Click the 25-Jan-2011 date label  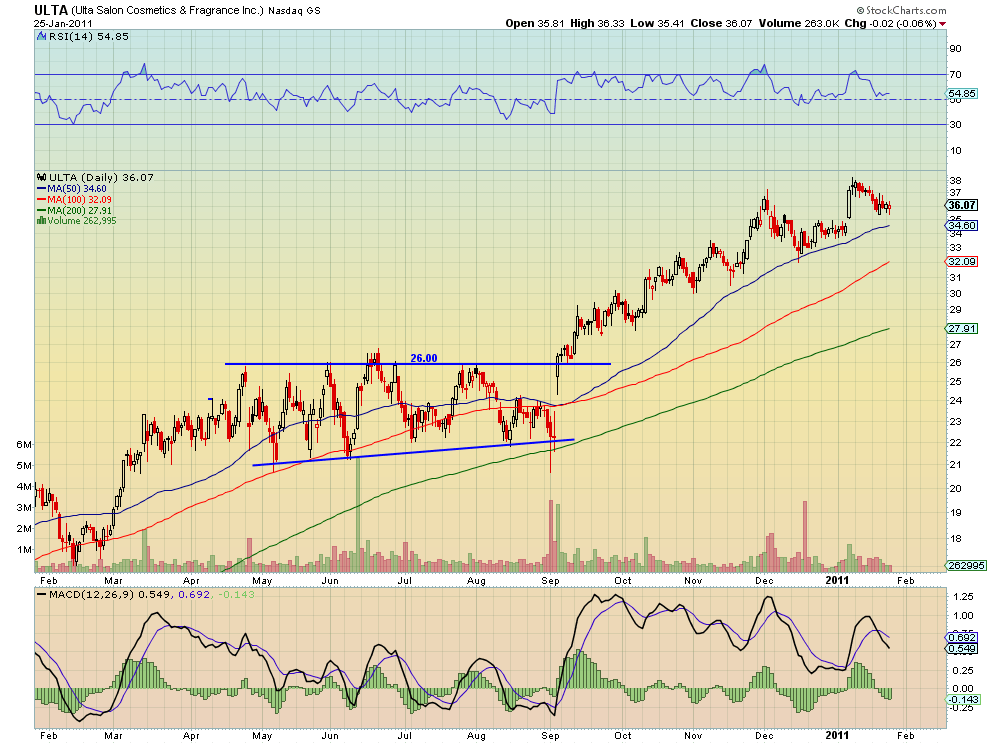point(63,23)
